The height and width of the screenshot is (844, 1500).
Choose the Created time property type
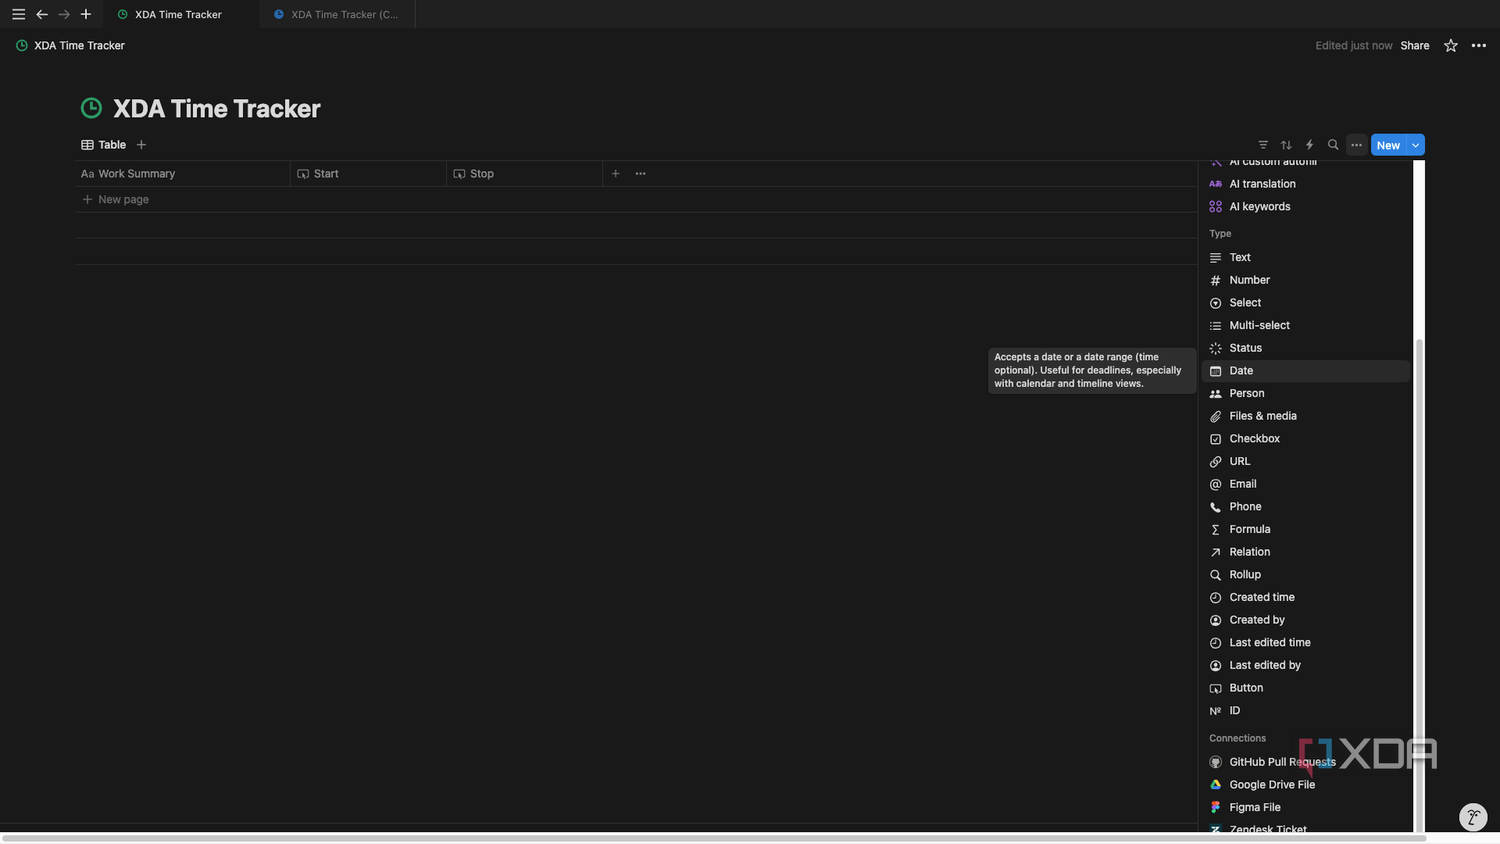(1305, 597)
